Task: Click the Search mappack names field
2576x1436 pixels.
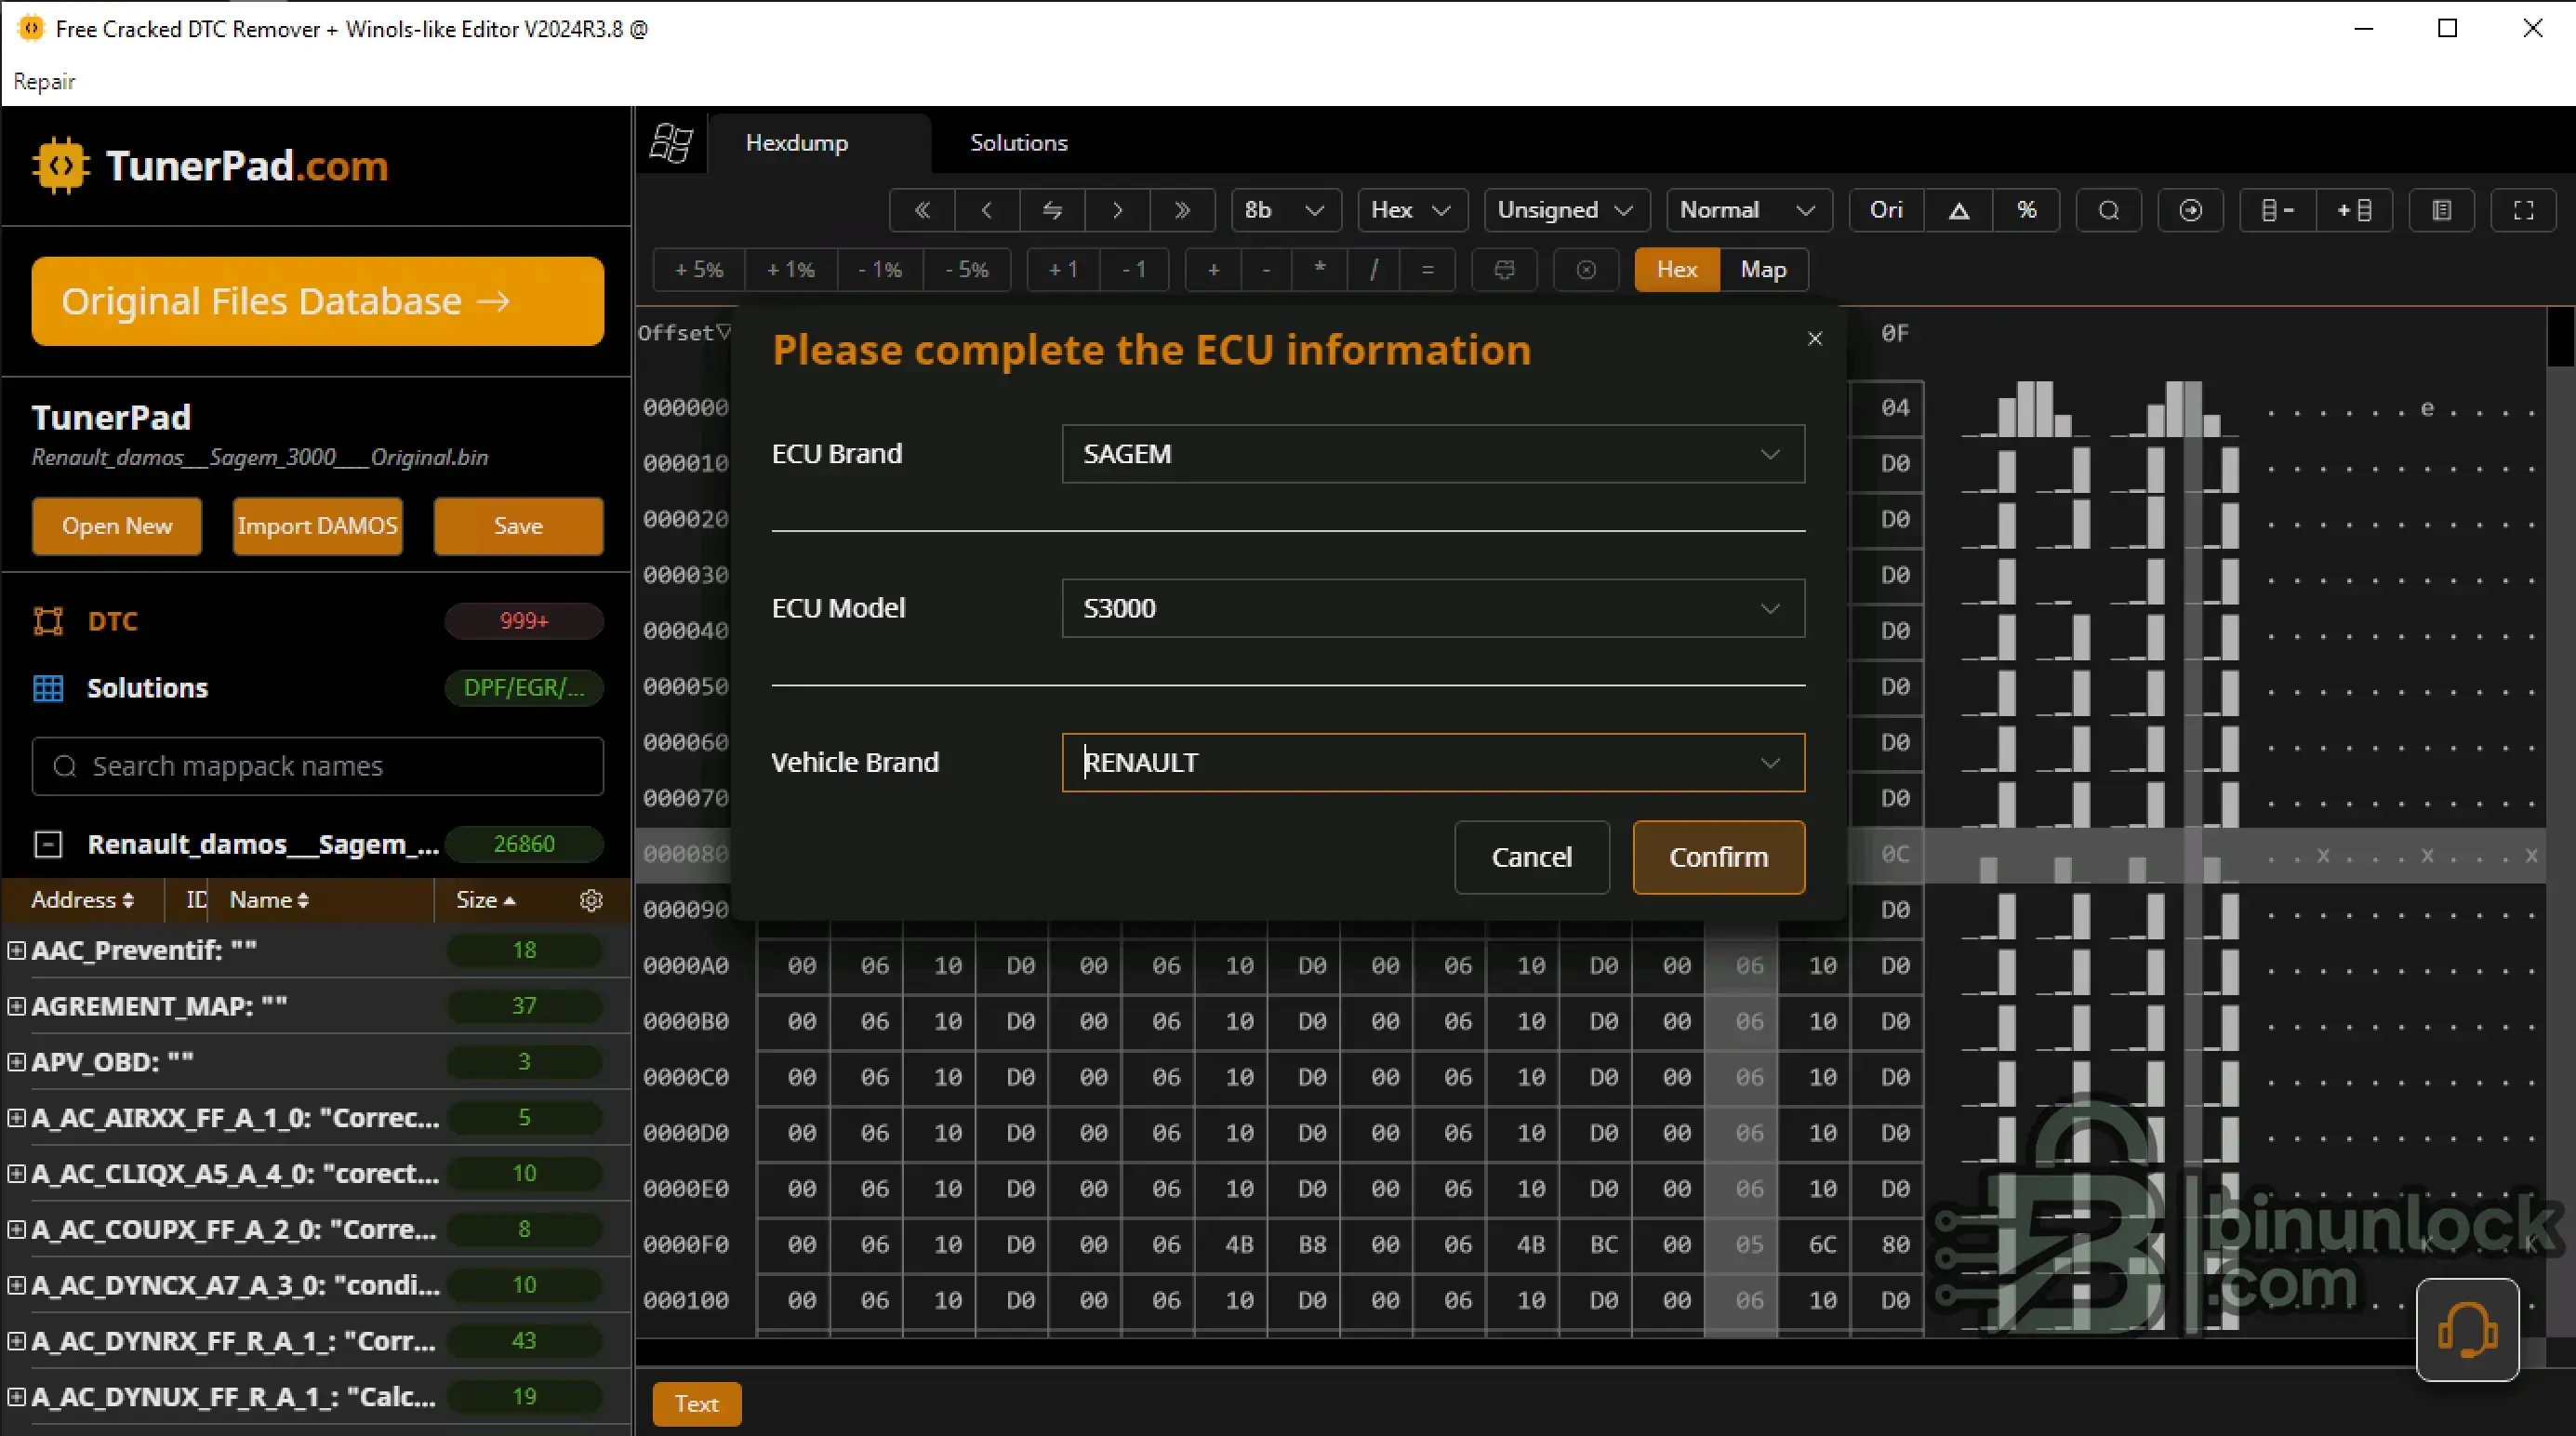Action: coord(317,766)
